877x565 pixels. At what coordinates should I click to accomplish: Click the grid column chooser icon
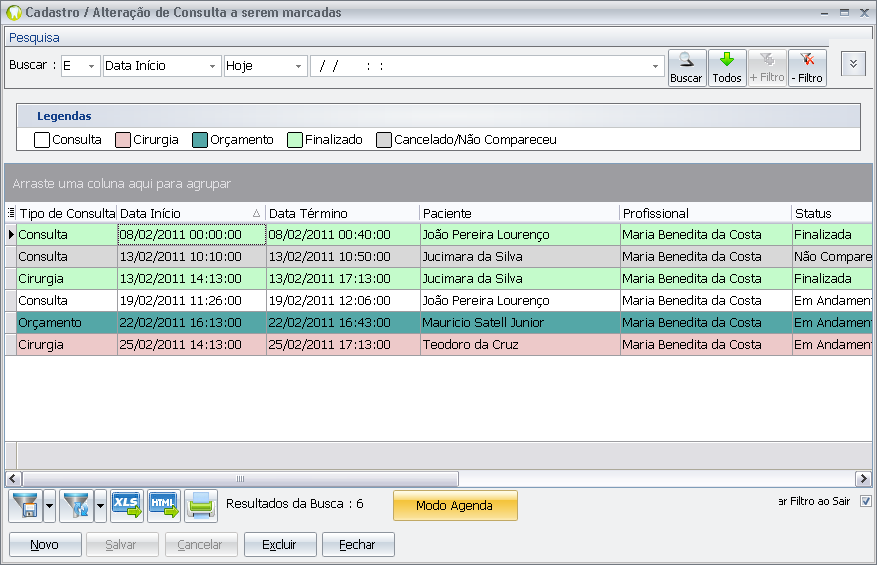[x=11, y=213]
